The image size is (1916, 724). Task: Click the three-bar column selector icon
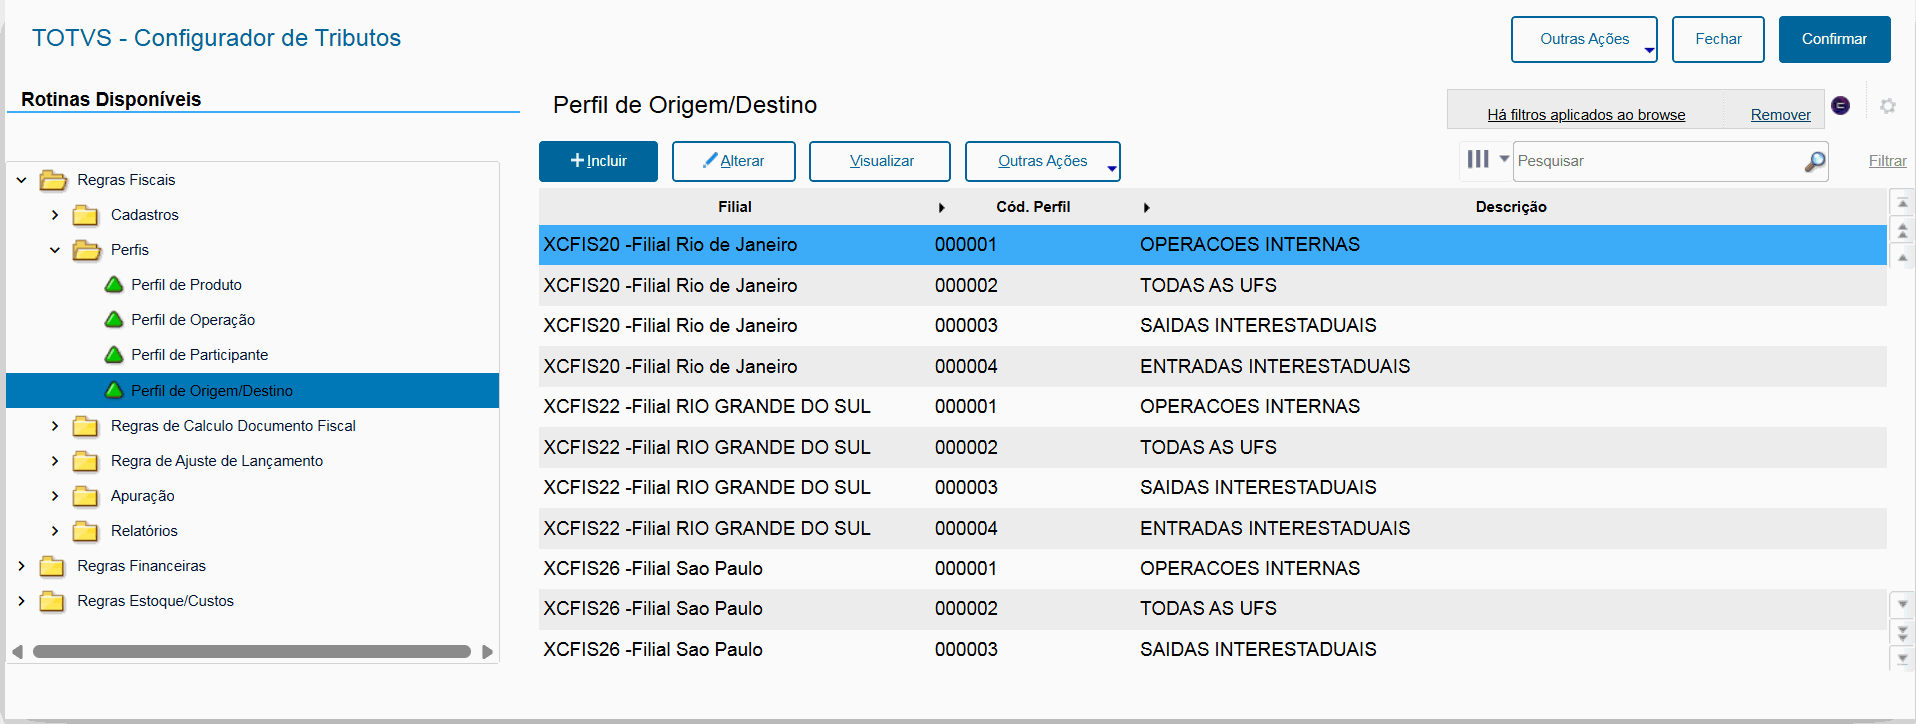(x=1478, y=159)
